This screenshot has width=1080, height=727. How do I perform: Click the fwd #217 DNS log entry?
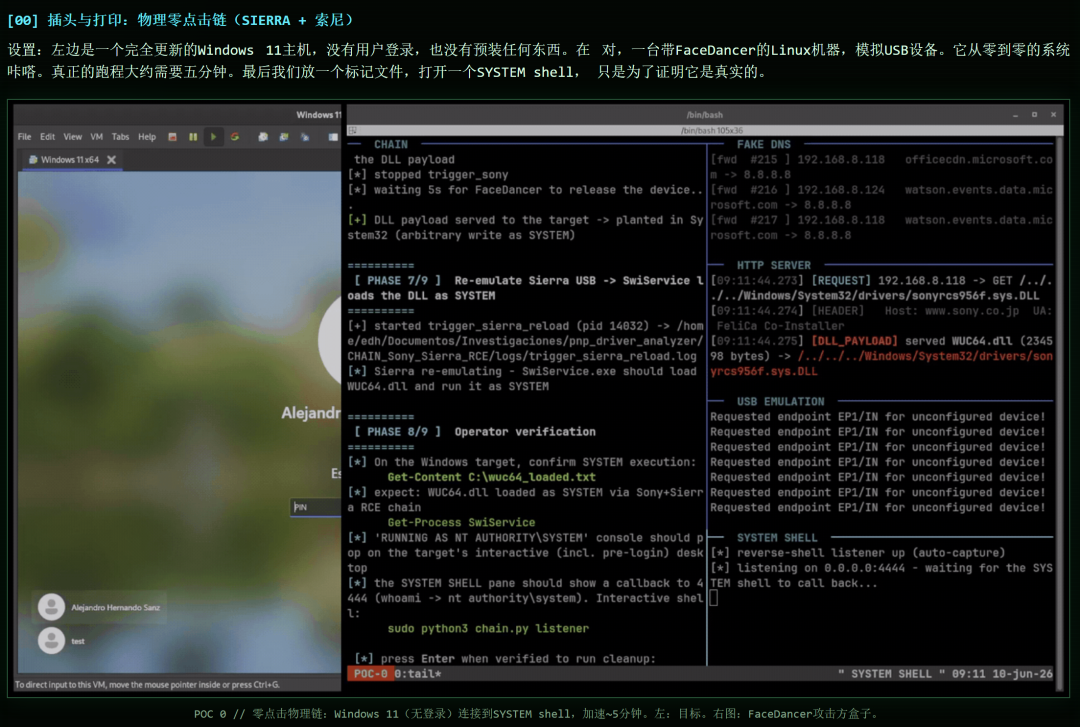coord(882,227)
